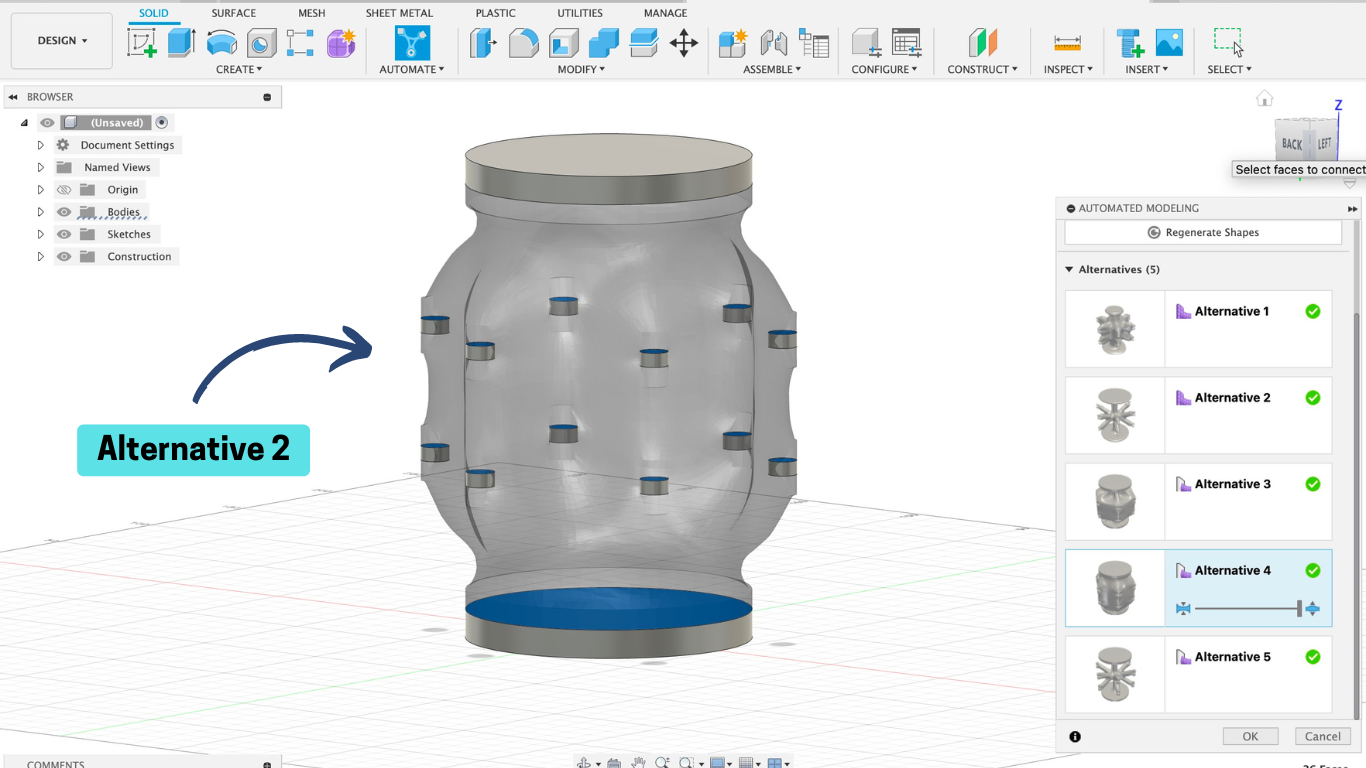The height and width of the screenshot is (768, 1366).
Task: Expand the Sketches node
Action: click(41, 234)
